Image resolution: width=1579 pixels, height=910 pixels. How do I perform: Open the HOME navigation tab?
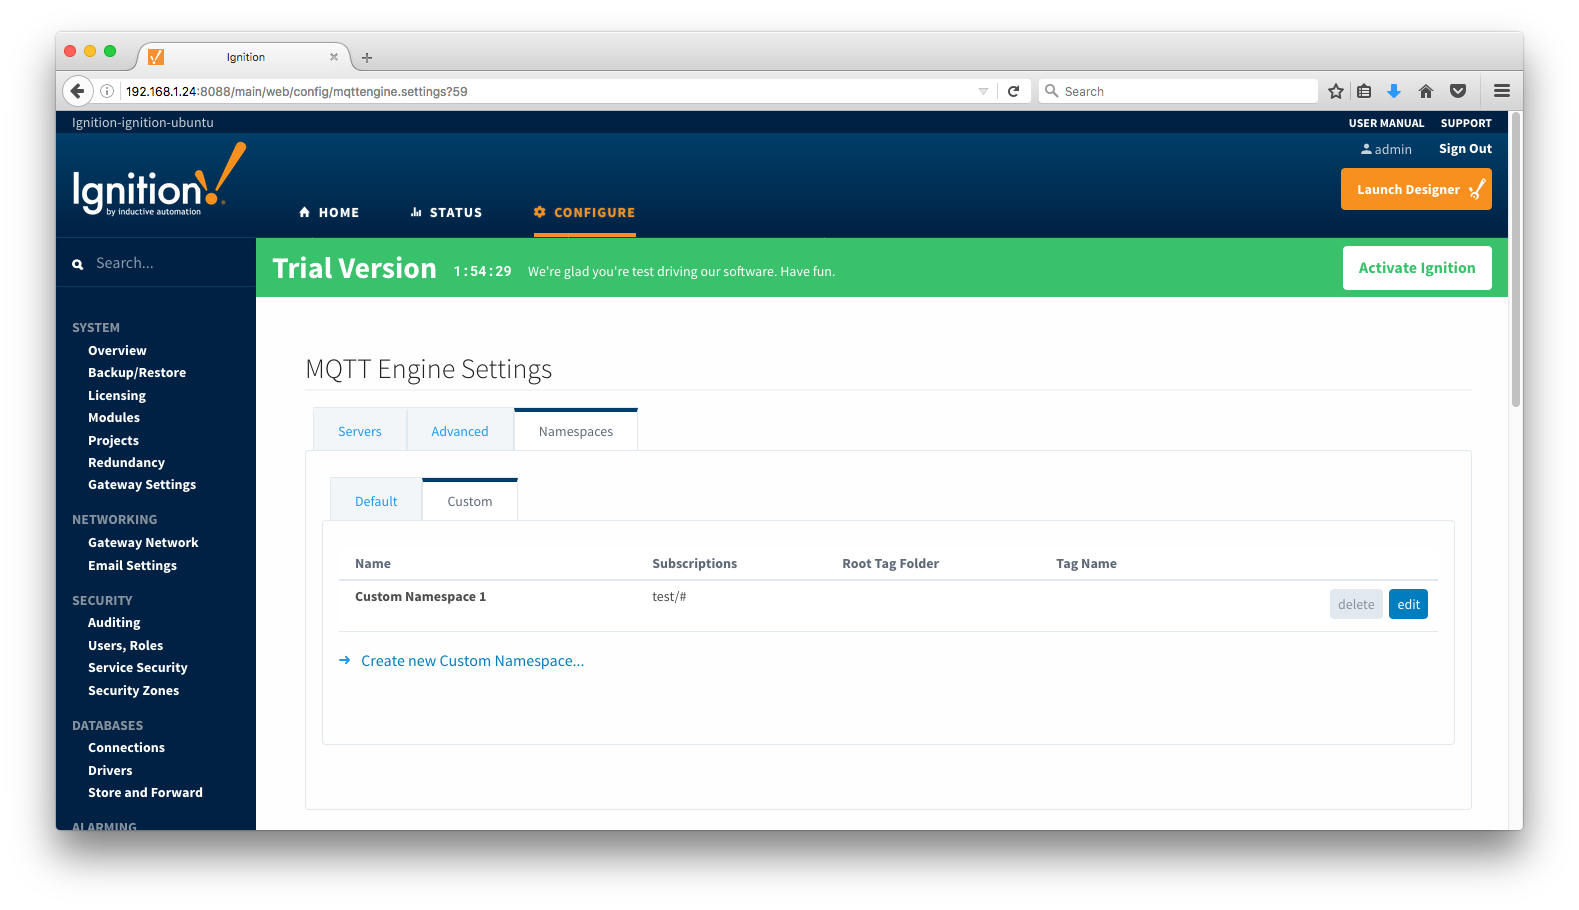click(329, 212)
